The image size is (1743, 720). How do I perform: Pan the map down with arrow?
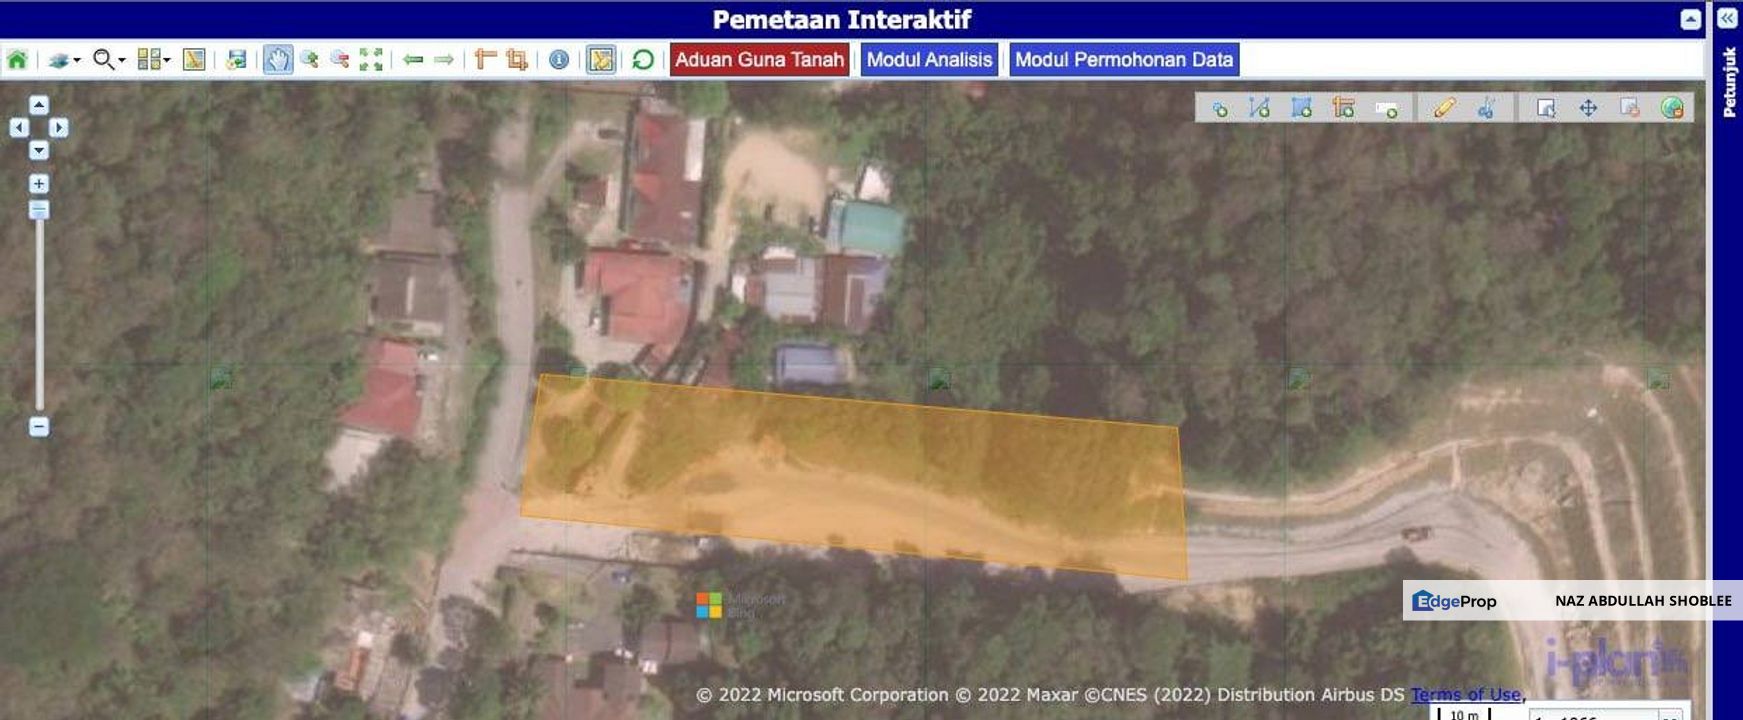[x=38, y=150]
